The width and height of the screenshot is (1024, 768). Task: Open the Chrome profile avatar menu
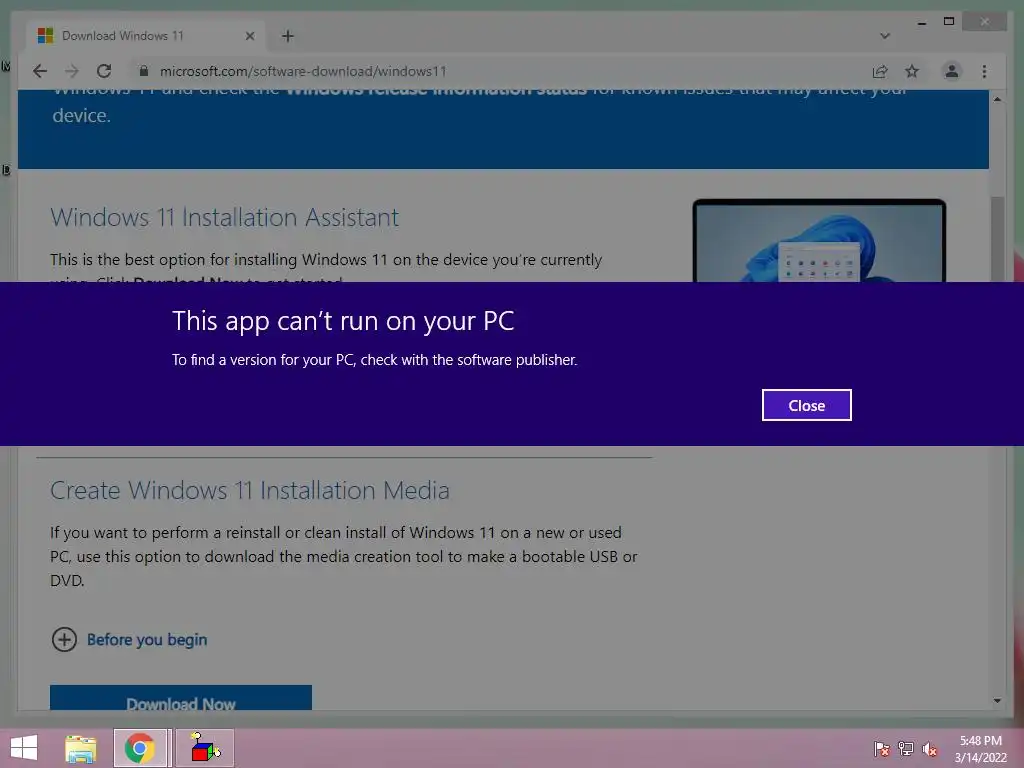(x=952, y=71)
